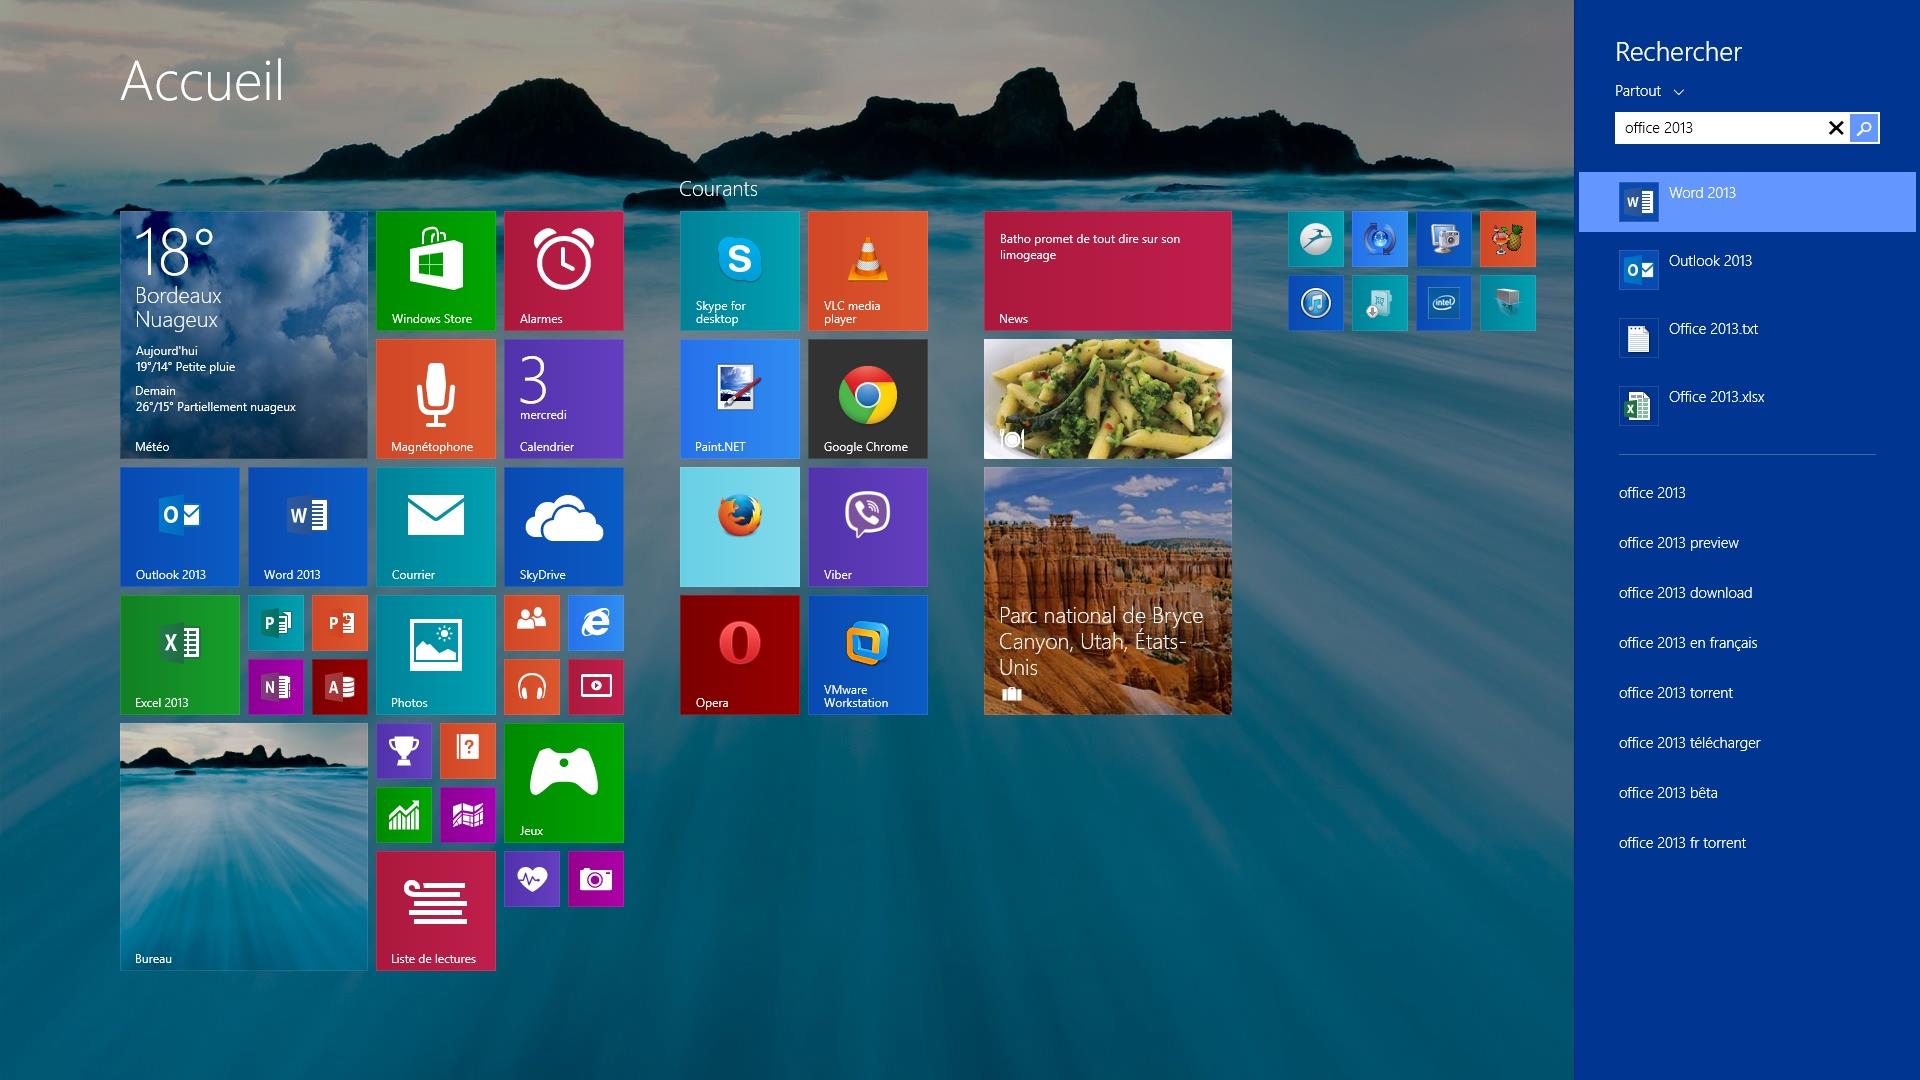Launch the Firefox tile
Image resolution: width=1920 pixels, height=1080 pixels.
pyautogui.click(x=740, y=527)
